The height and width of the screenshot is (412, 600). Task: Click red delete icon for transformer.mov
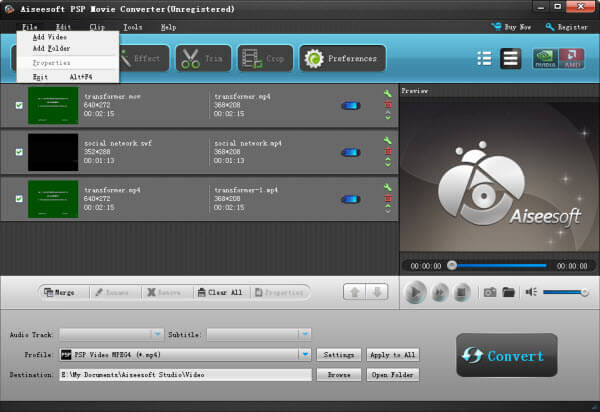[x=388, y=104]
